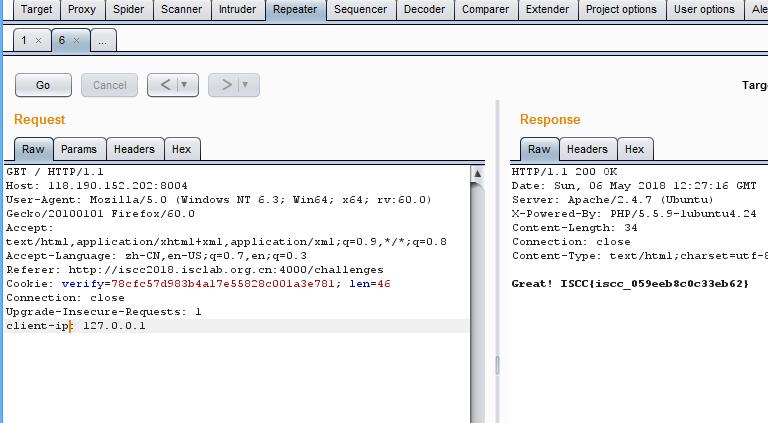Add a new Repeater tab via ...
Screen dimensions: 768x423
click(103, 41)
